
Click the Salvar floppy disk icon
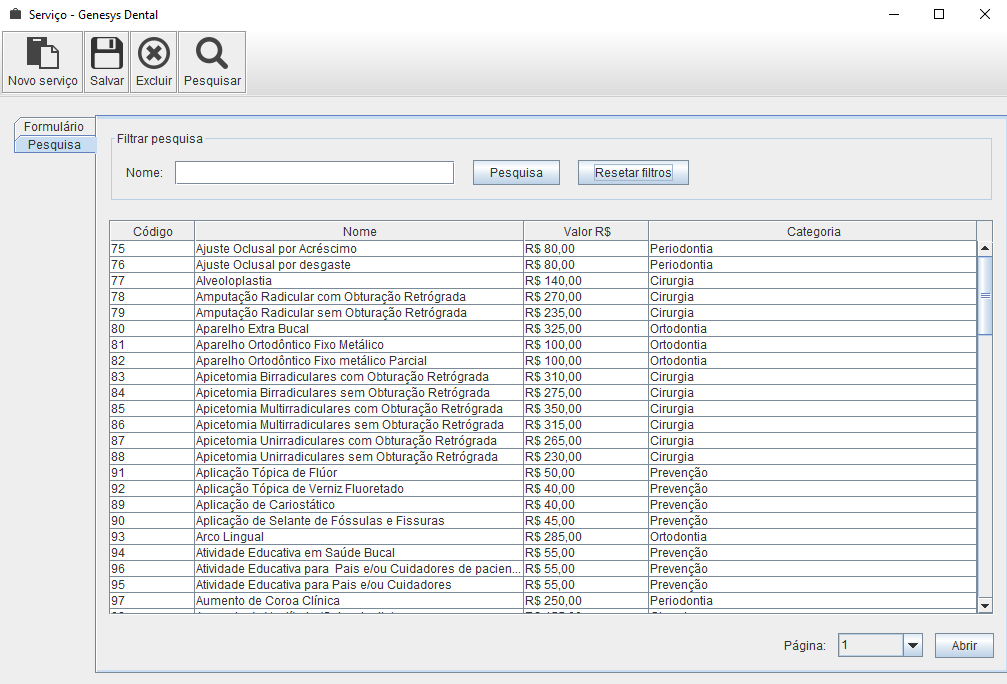pyautogui.click(x=107, y=54)
